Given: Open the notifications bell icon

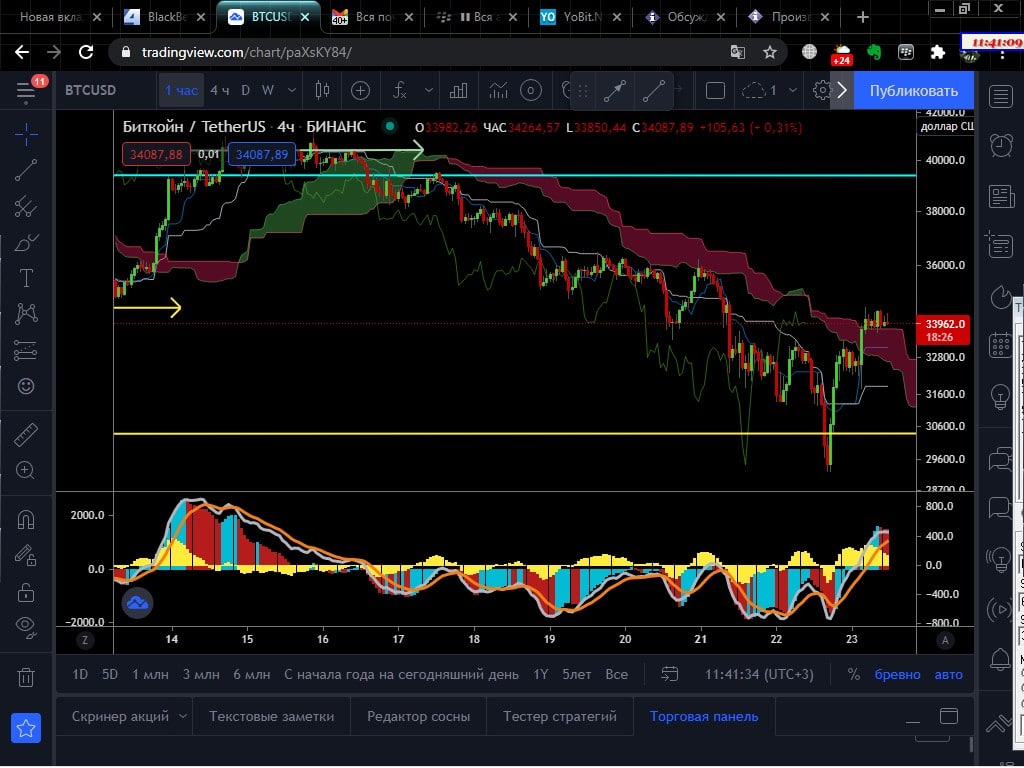Looking at the screenshot, I should [1000, 660].
